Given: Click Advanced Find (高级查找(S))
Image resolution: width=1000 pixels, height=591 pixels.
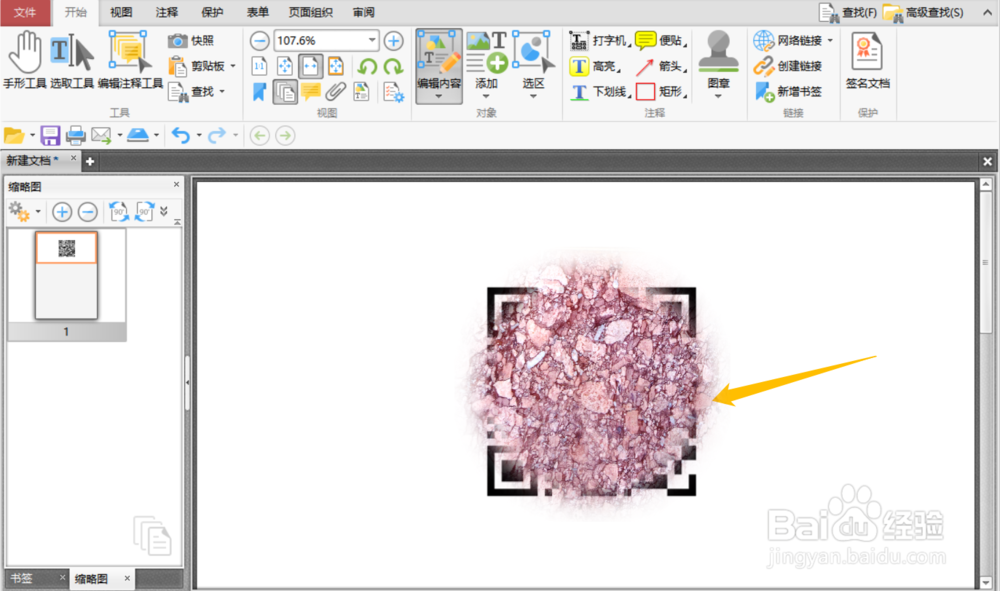Looking at the screenshot, I should coord(923,13).
